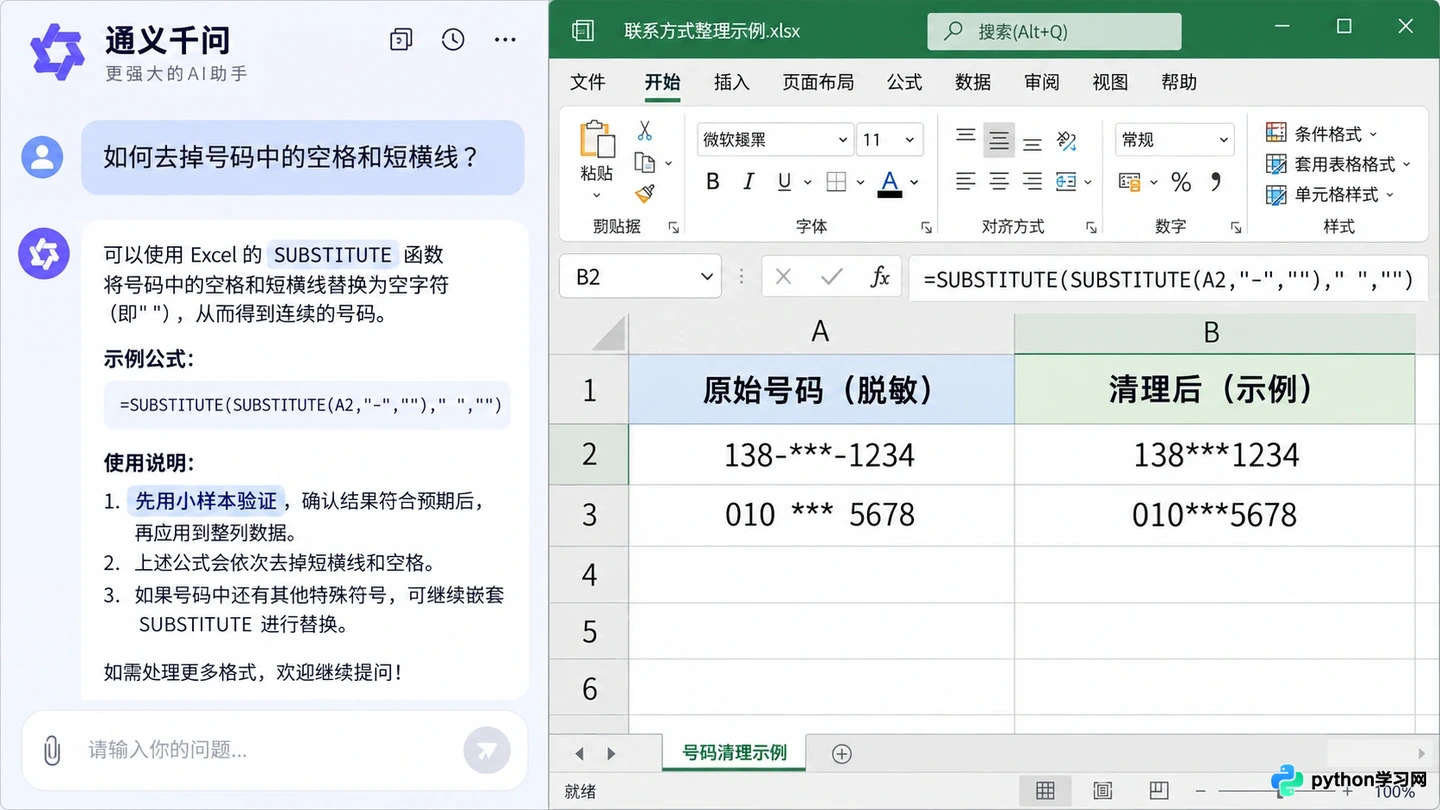Switch to the 插入 ribbon tab

(732, 82)
